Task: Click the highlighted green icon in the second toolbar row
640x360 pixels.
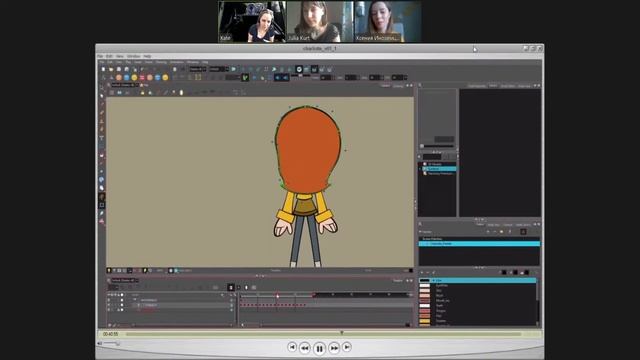Action: click(245, 77)
